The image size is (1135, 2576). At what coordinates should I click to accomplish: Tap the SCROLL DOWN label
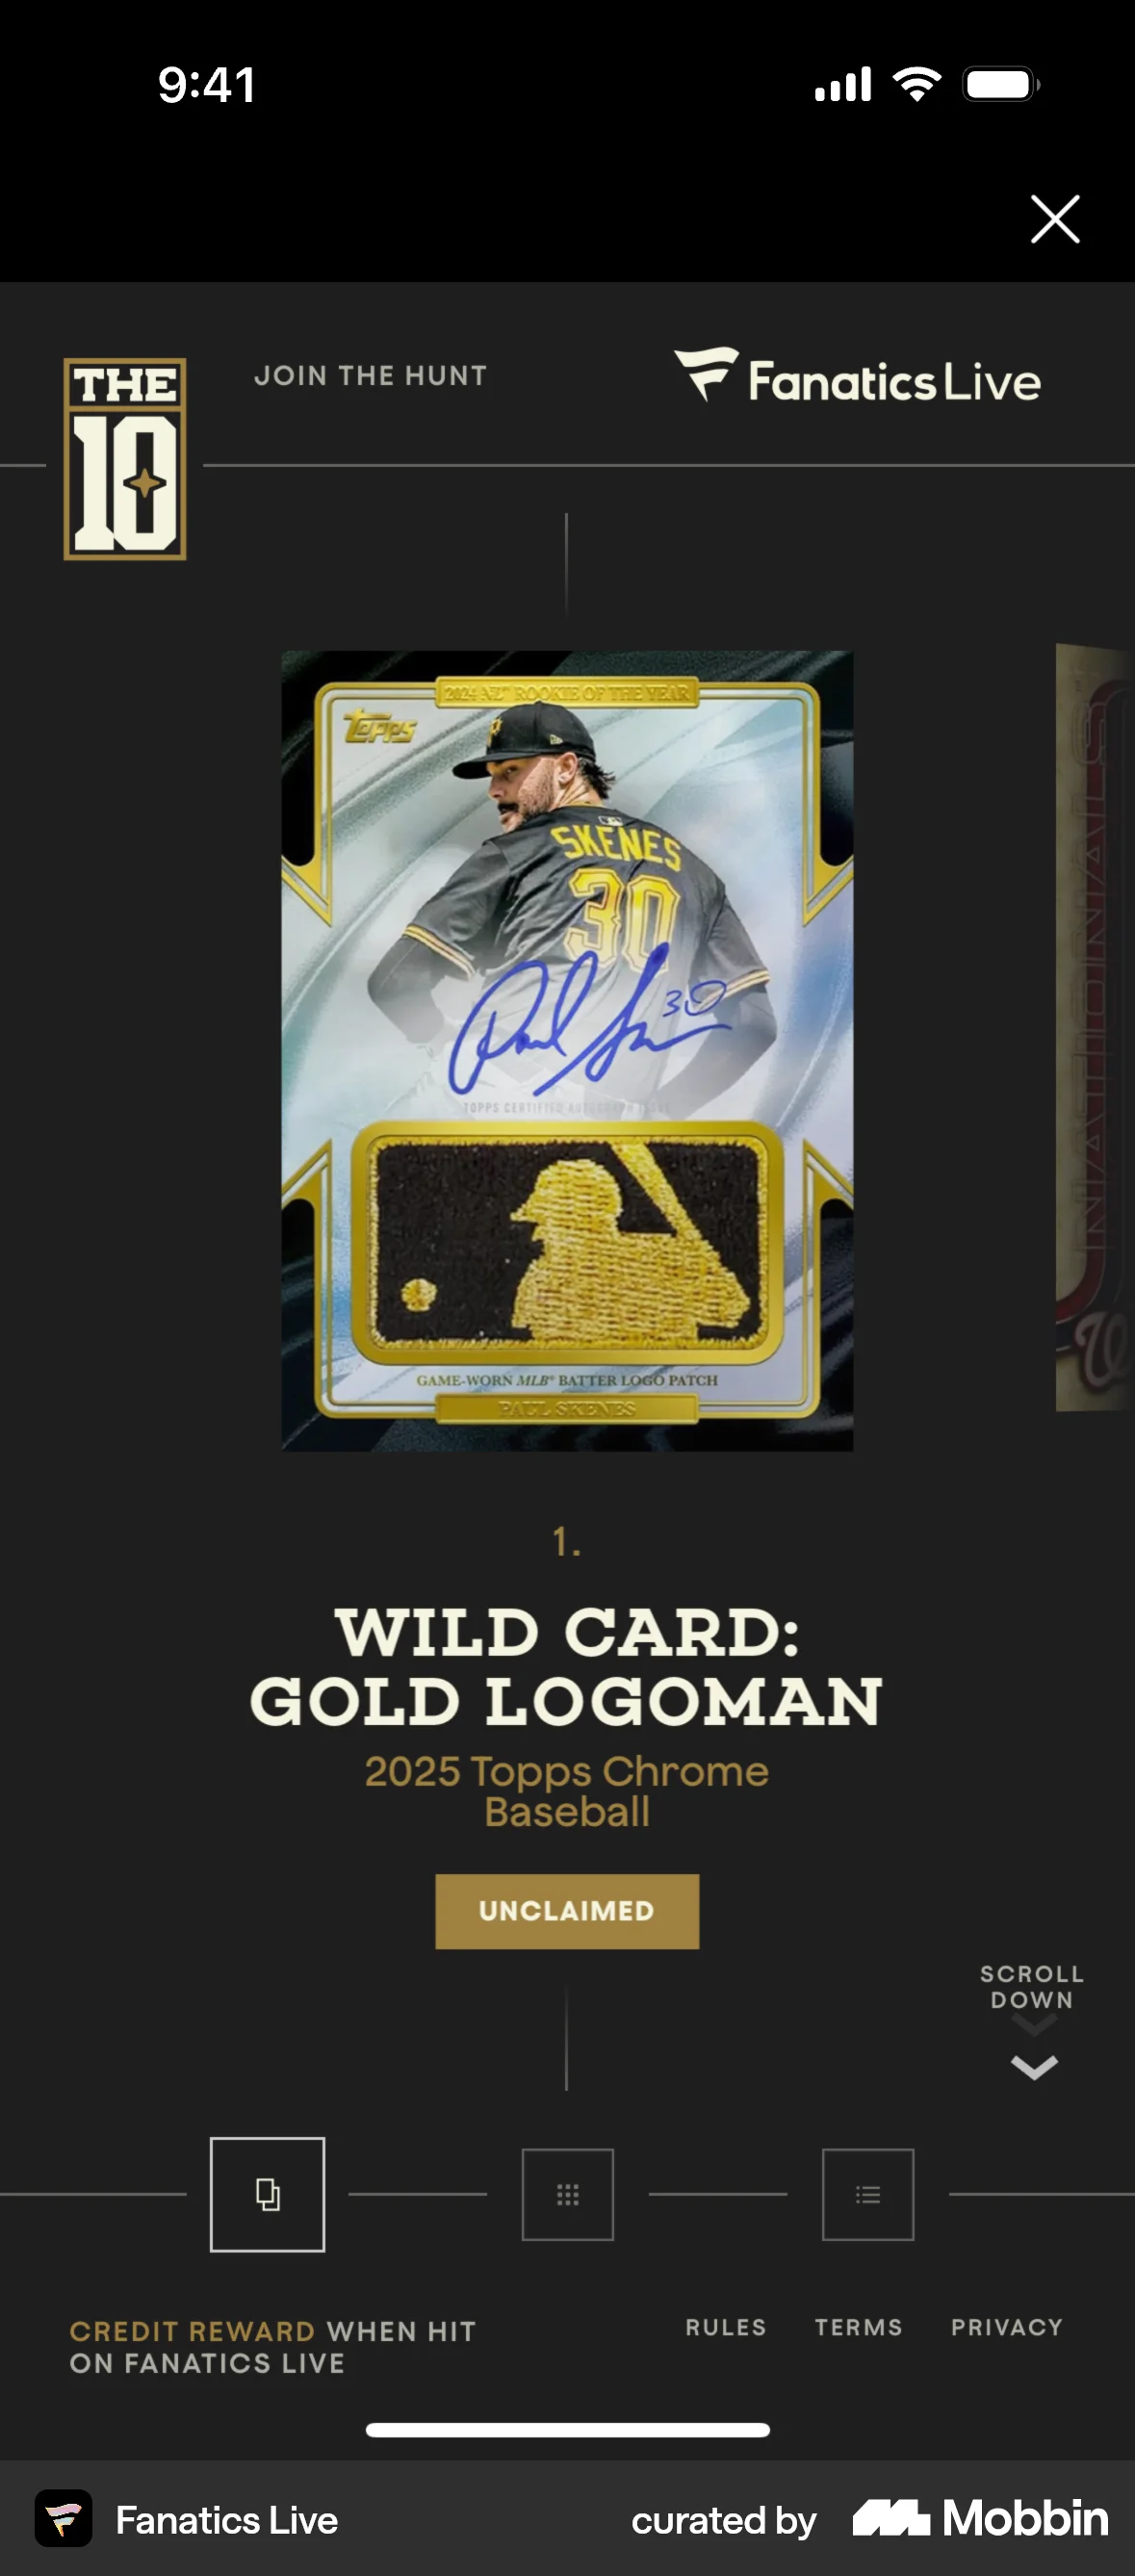[x=1032, y=1986]
